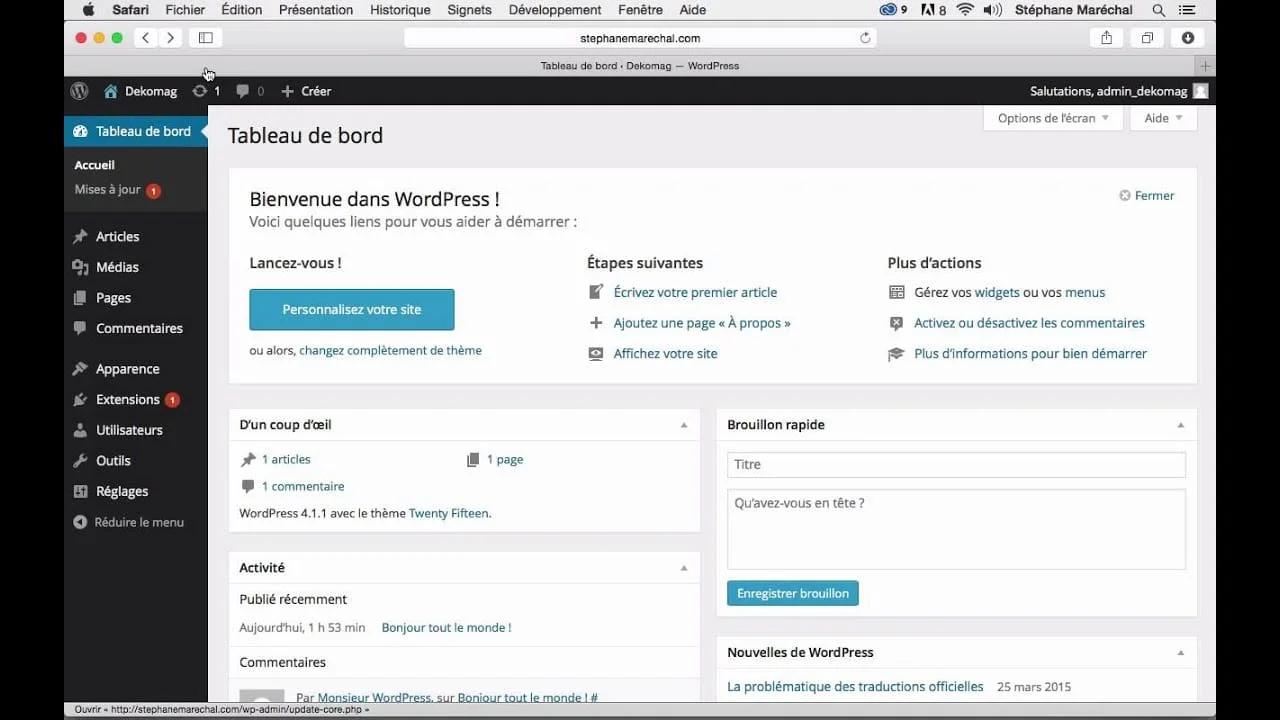1280x720 pixels.
Task: Click Safari forward arrow button
Action: tap(171, 38)
